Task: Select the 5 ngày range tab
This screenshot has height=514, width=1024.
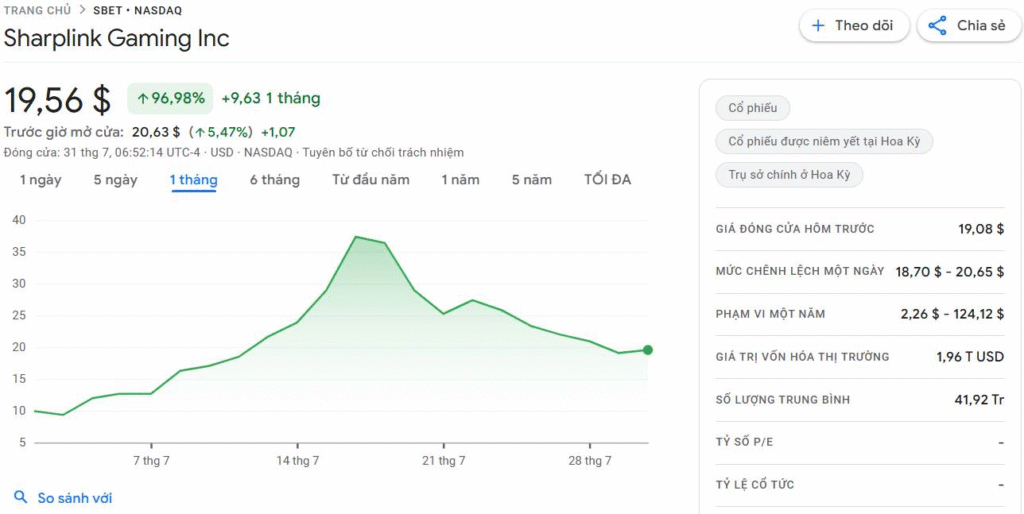Action: [116, 180]
